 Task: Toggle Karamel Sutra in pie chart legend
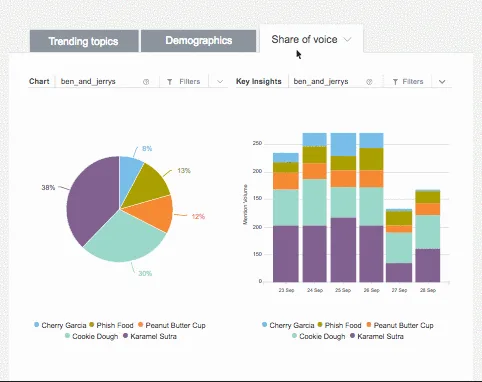150,336
